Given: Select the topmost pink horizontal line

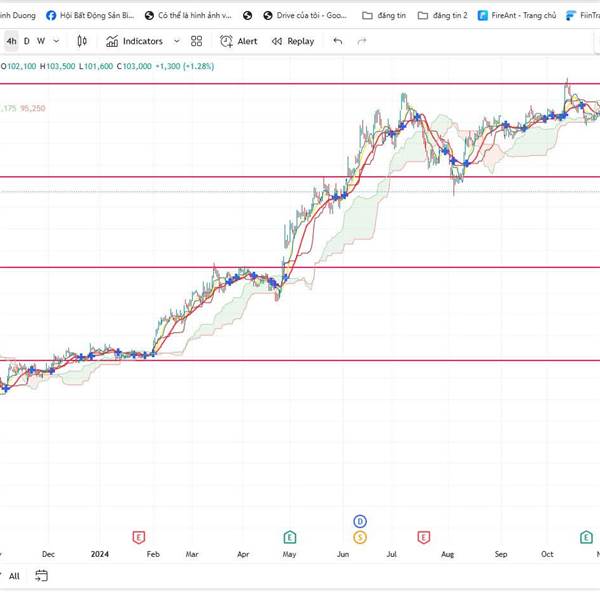Looking at the screenshot, I should click(x=300, y=83).
